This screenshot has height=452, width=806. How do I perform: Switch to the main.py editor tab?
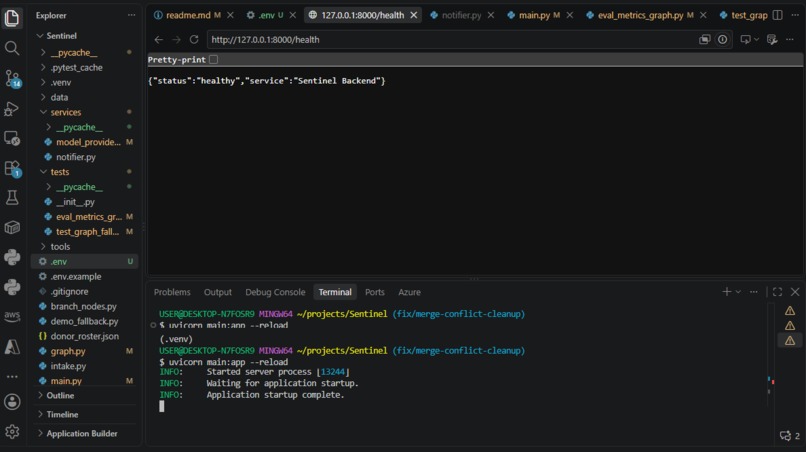534,15
